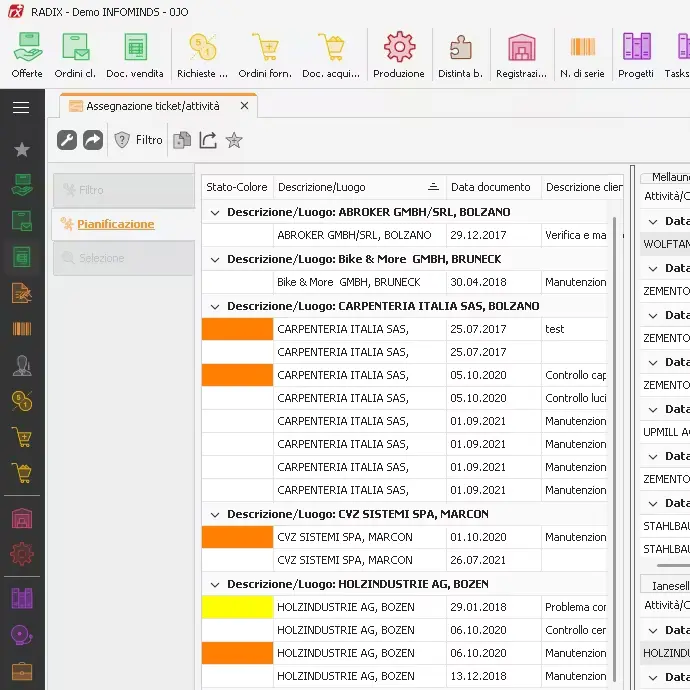This screenshot has height=690, width=690.
Task: Open Progetti binders icon
Action: (636, 55)
